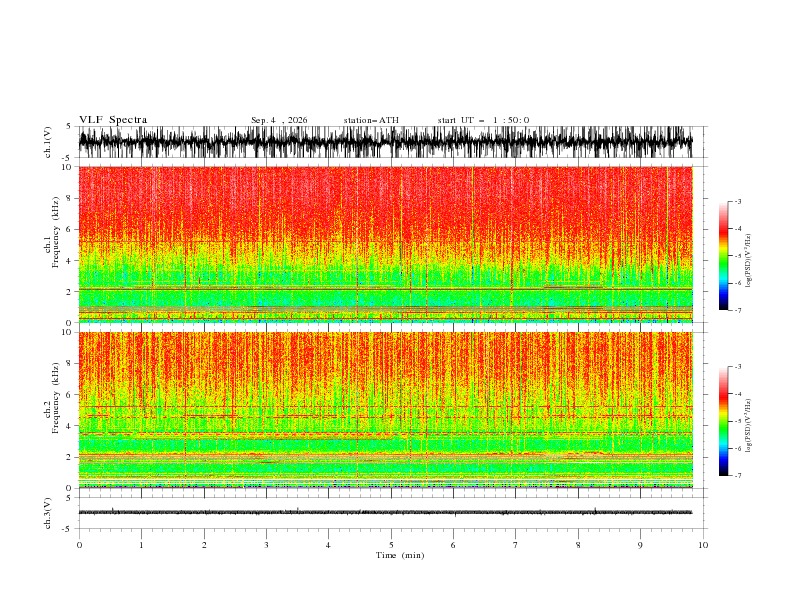The height and width of the screenshot is (612, 792).
Task: Click the ch.3(V) waveform axis label
Action: pos(48,513)
